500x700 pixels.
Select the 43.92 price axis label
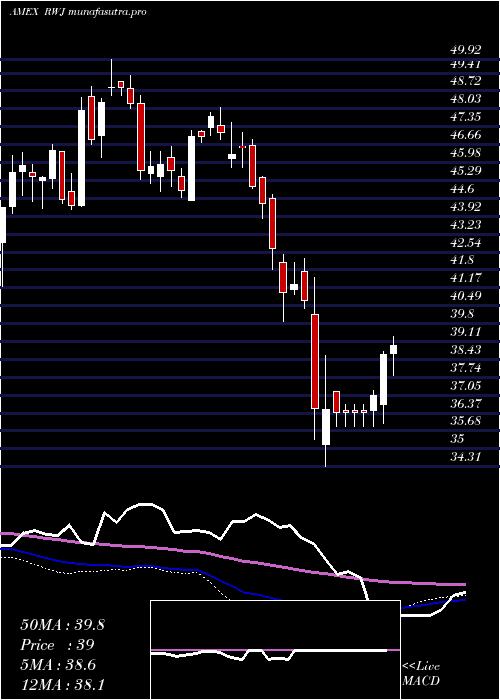pyautogui.click(x=466, y=206)
